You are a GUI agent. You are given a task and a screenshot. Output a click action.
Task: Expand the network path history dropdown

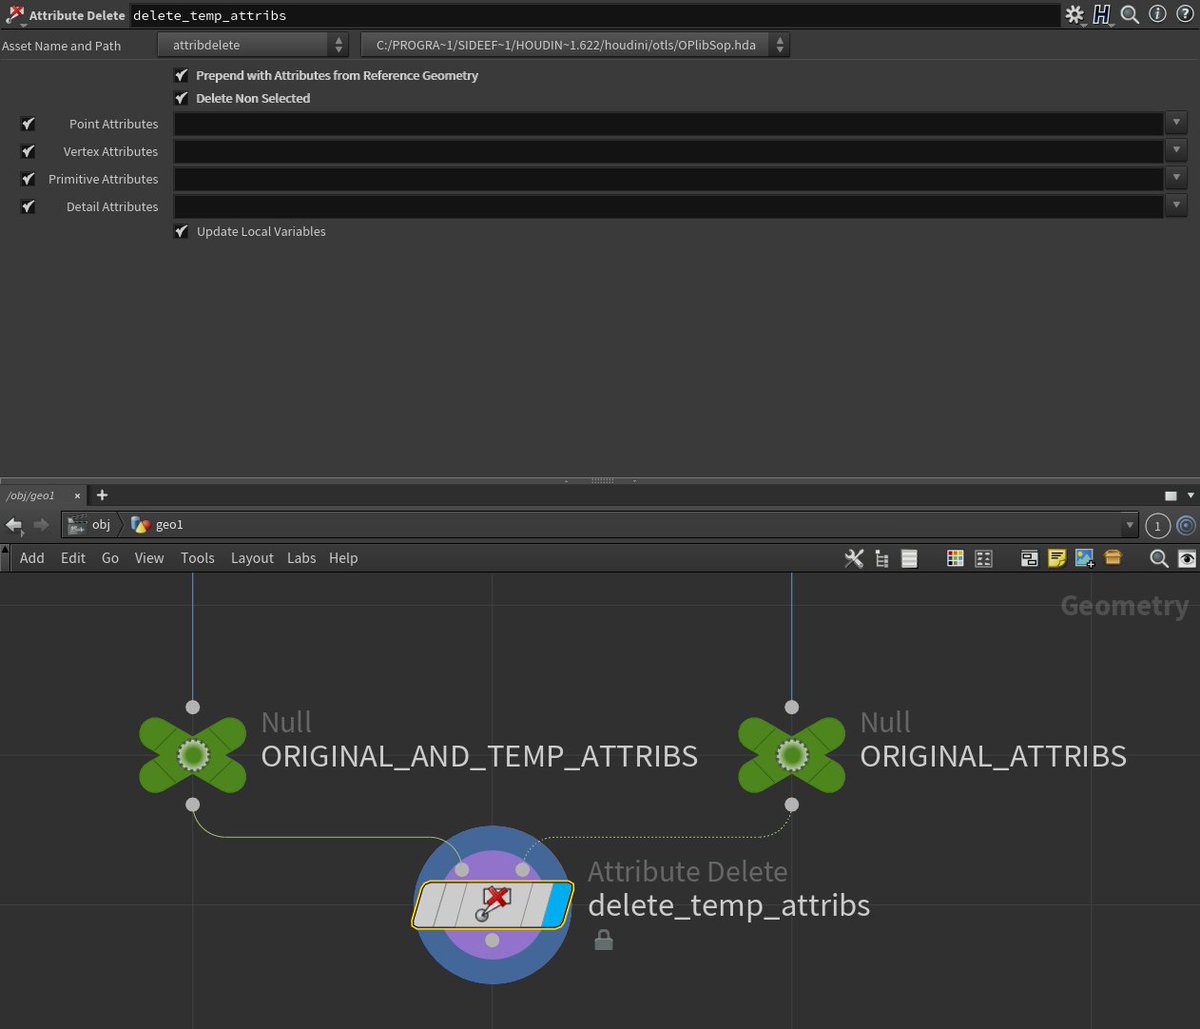pyautogui.click(x=1130, y=525)
